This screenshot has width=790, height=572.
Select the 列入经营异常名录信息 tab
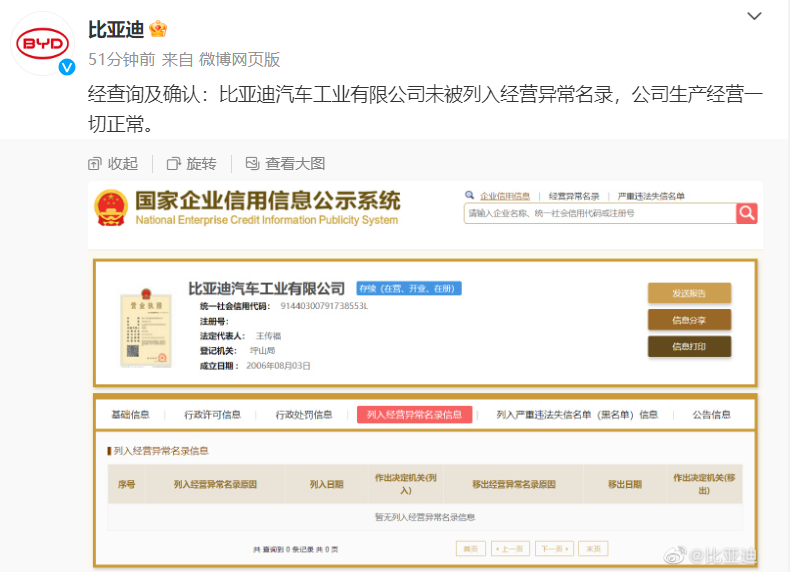click(415, 414)
